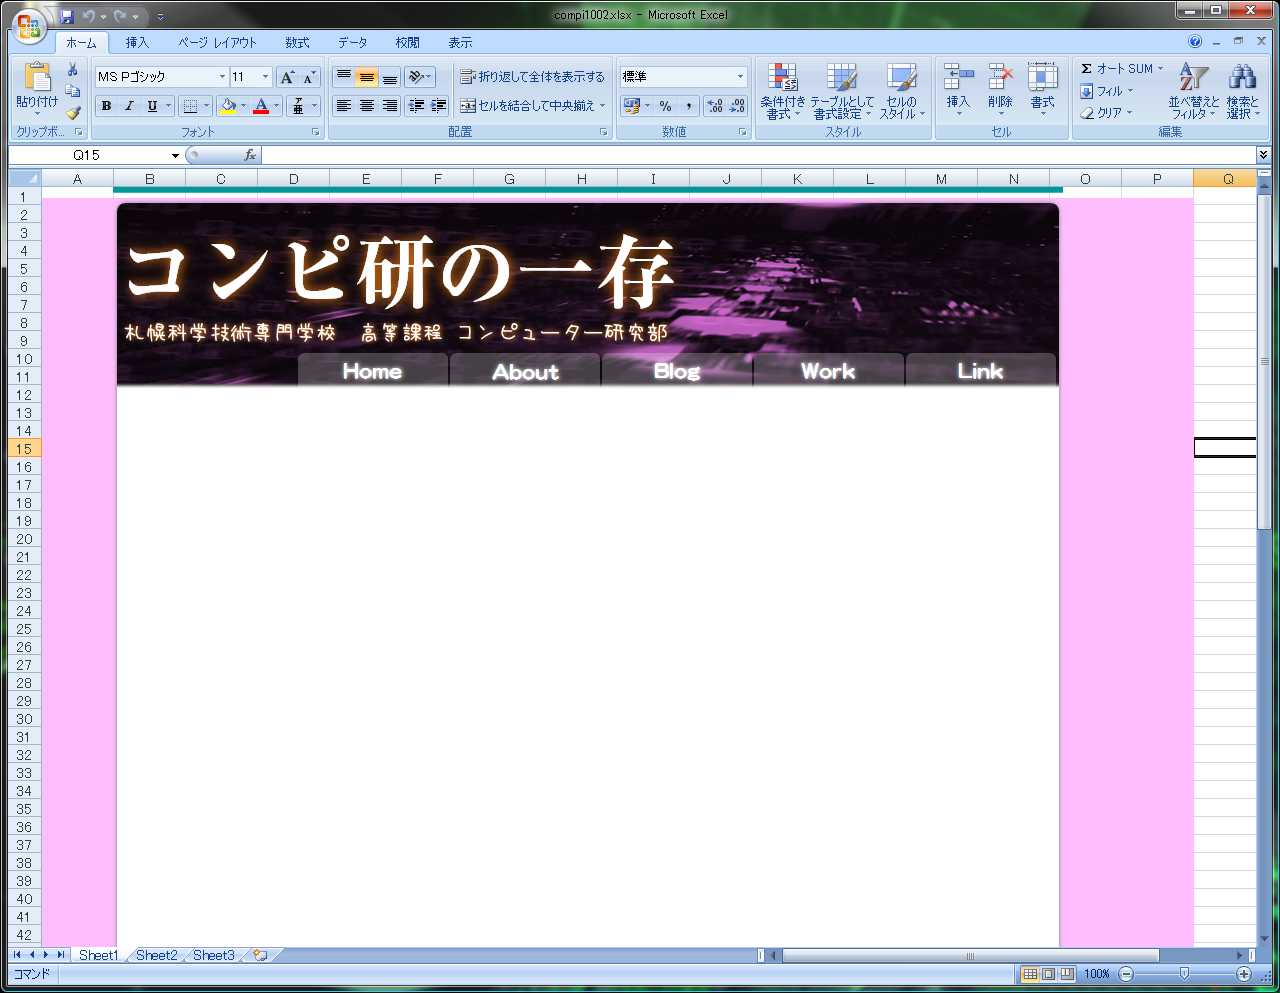Open the number format 標準 dropdown
Image resolution: width=1280 pixels, height=993 pixels.
(740, 77)
